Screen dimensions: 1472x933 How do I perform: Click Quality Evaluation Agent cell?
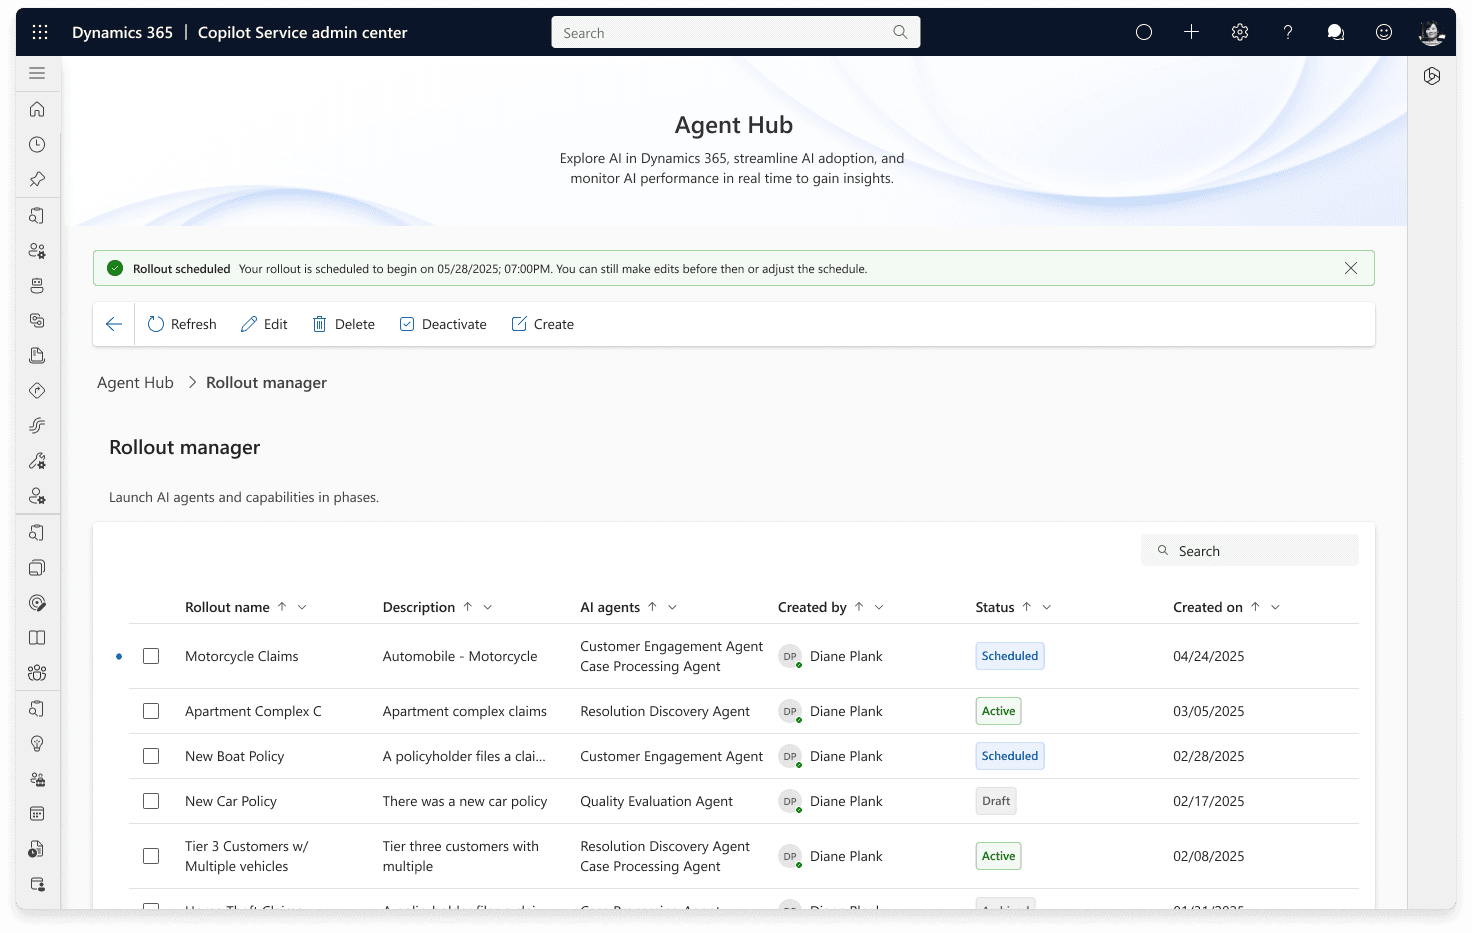pyautogui.click(x=656, y=801)
